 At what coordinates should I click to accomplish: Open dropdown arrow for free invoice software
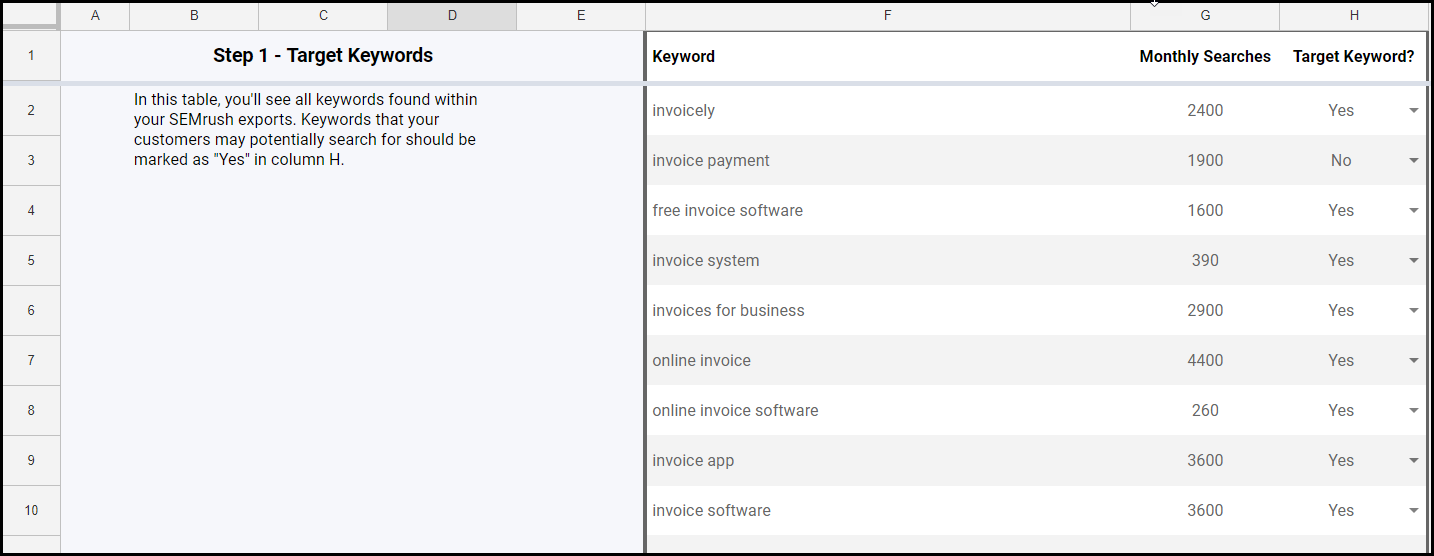click(1413, 211)
